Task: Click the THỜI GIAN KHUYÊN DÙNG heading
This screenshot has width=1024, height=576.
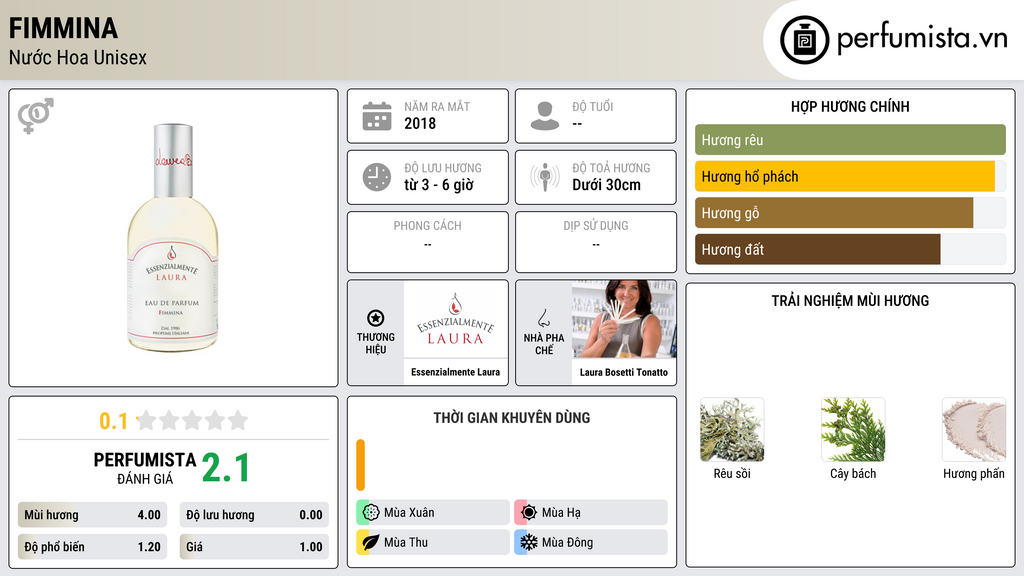Action: 512,418
